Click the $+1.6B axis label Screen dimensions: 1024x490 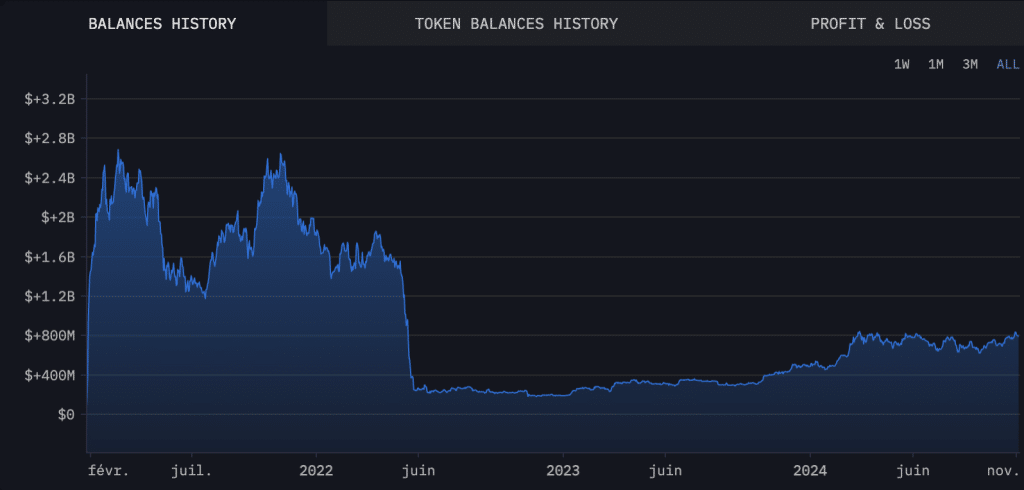coord(50,257)
